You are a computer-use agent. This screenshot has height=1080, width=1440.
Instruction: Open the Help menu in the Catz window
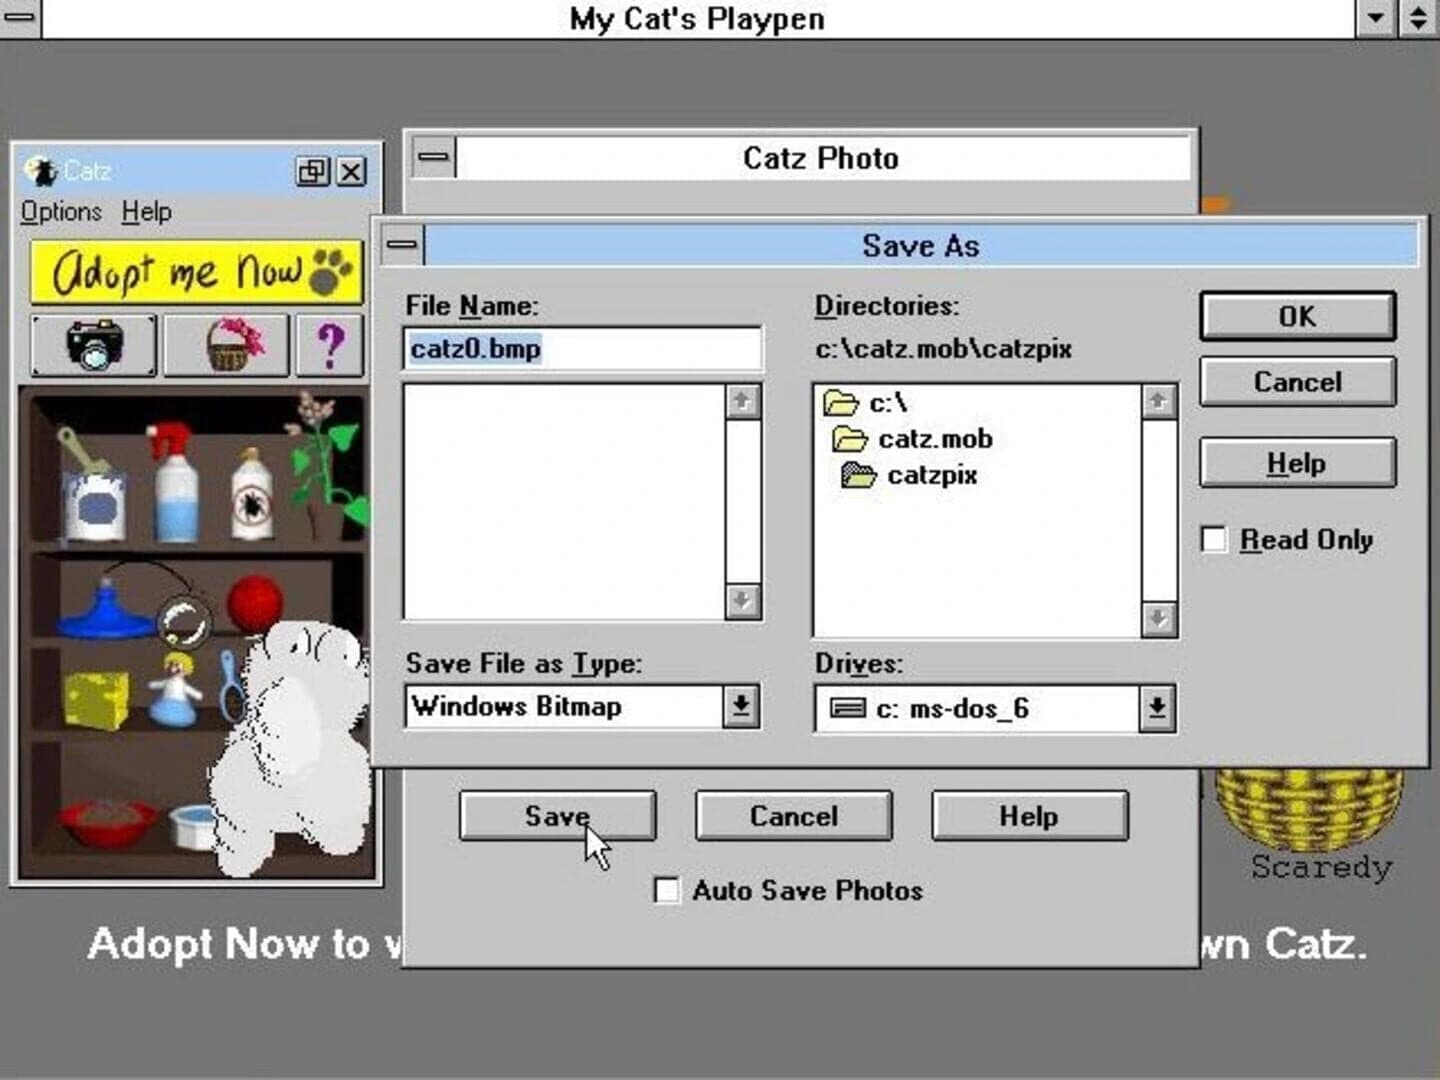(143, 211)
